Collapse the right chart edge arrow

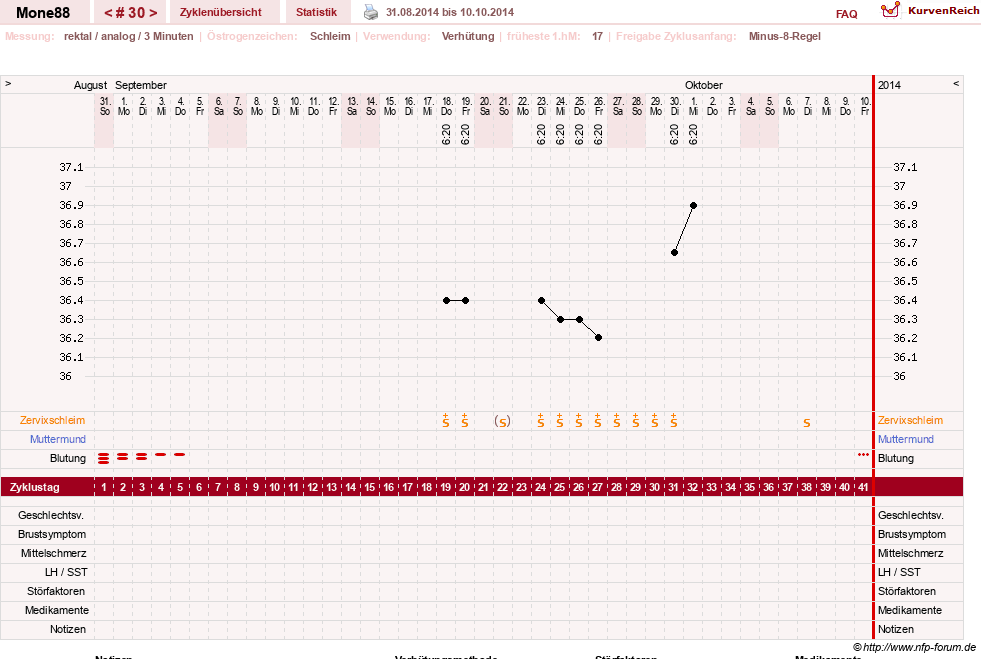[956, 83]
